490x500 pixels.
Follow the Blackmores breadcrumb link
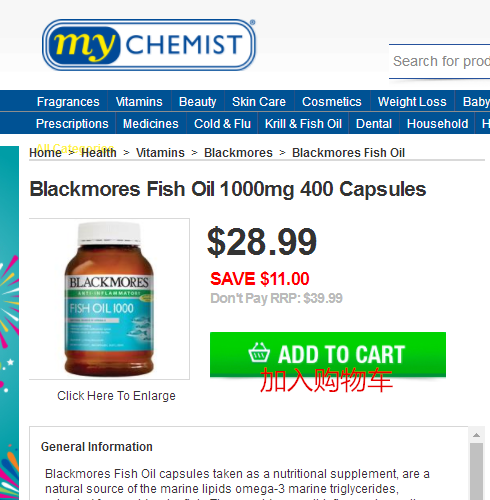click(238, 153)
